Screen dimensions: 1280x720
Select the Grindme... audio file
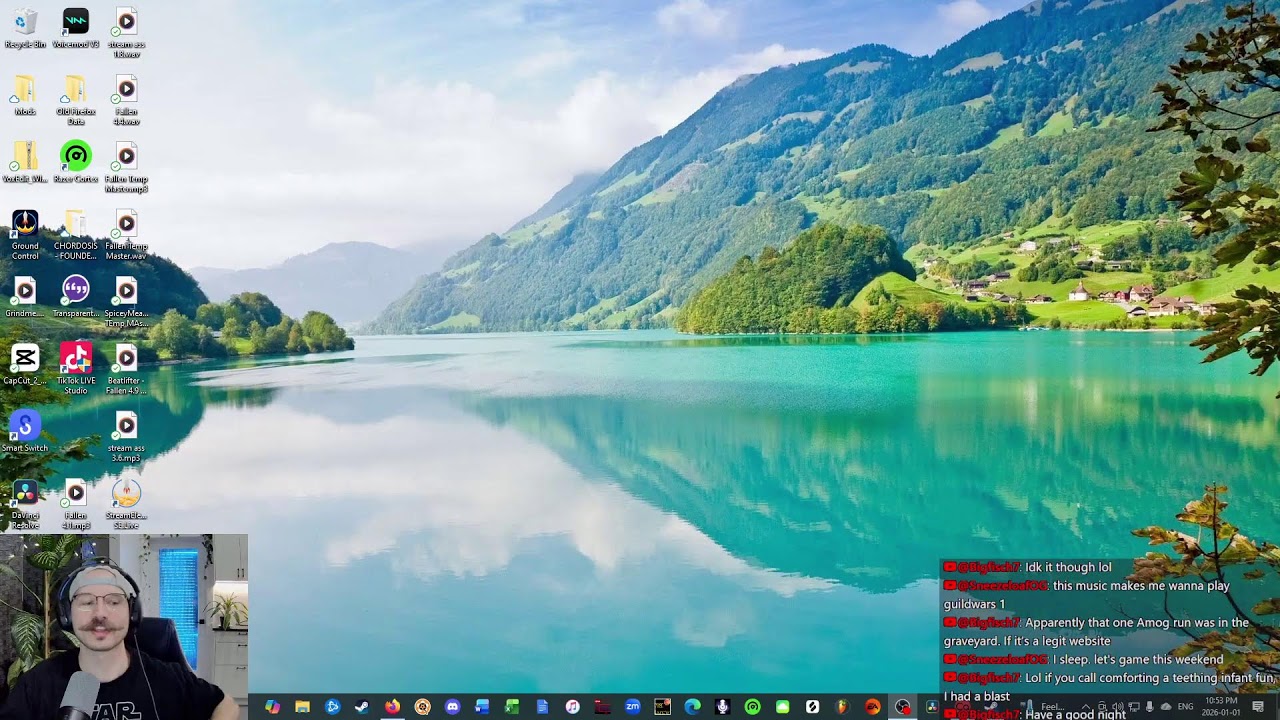coord(25,297)
